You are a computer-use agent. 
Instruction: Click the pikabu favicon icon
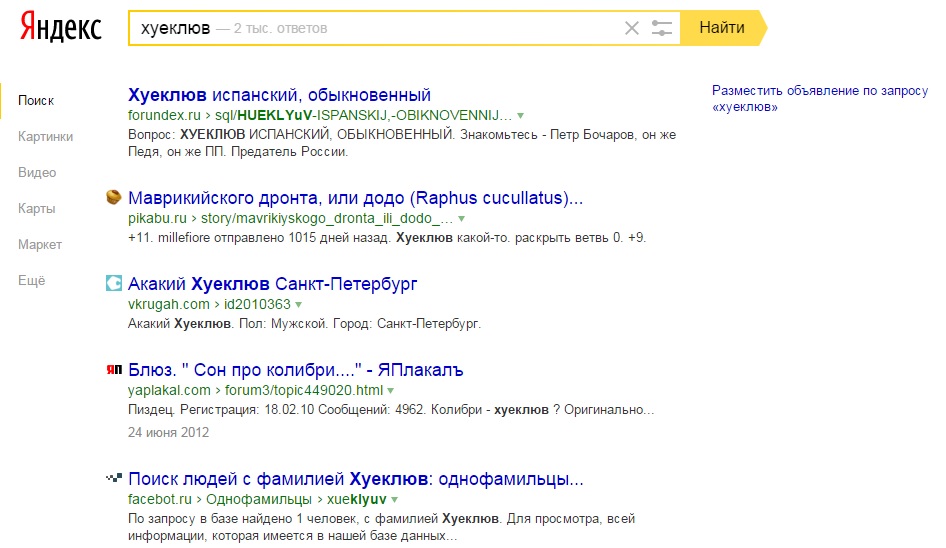point(113,197)
